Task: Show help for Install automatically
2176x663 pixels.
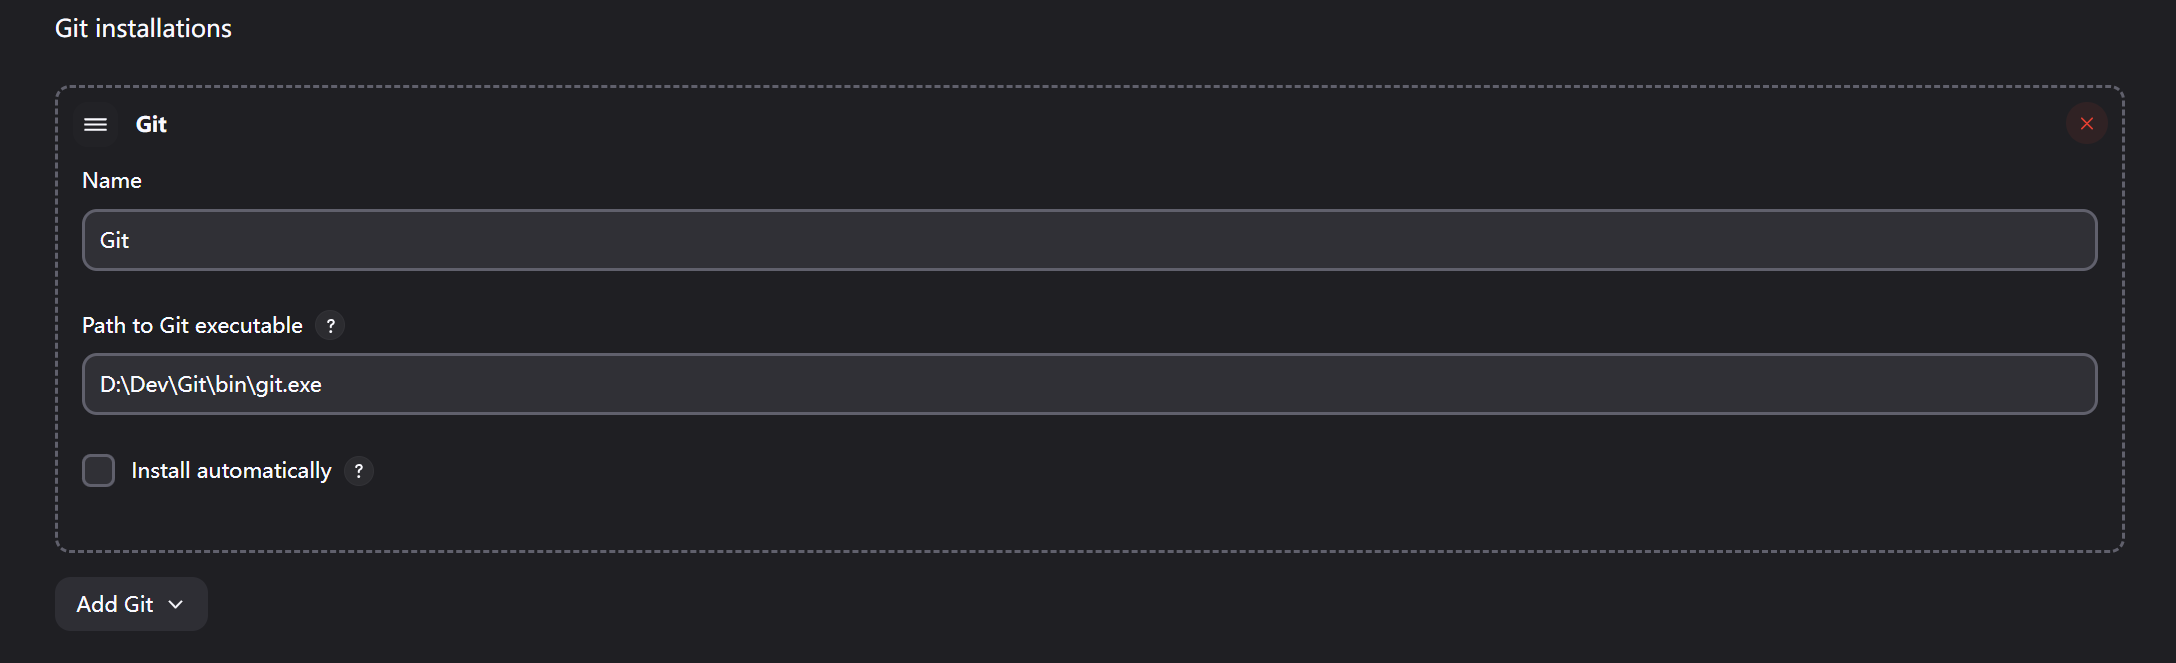Action: [359, 471]
